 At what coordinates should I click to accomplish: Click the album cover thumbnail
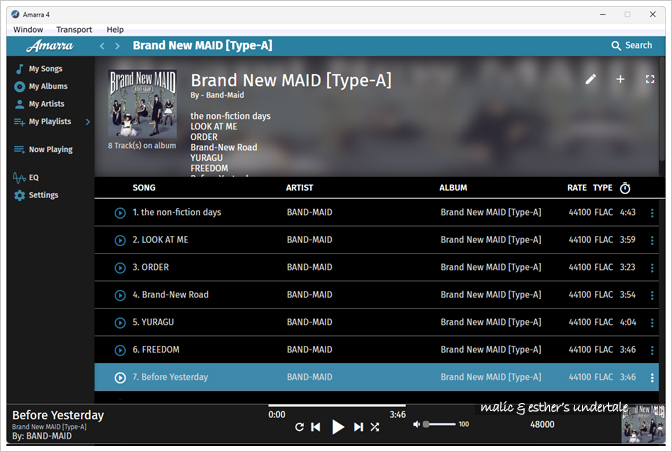pyautogui.click(x=142, y=104)
